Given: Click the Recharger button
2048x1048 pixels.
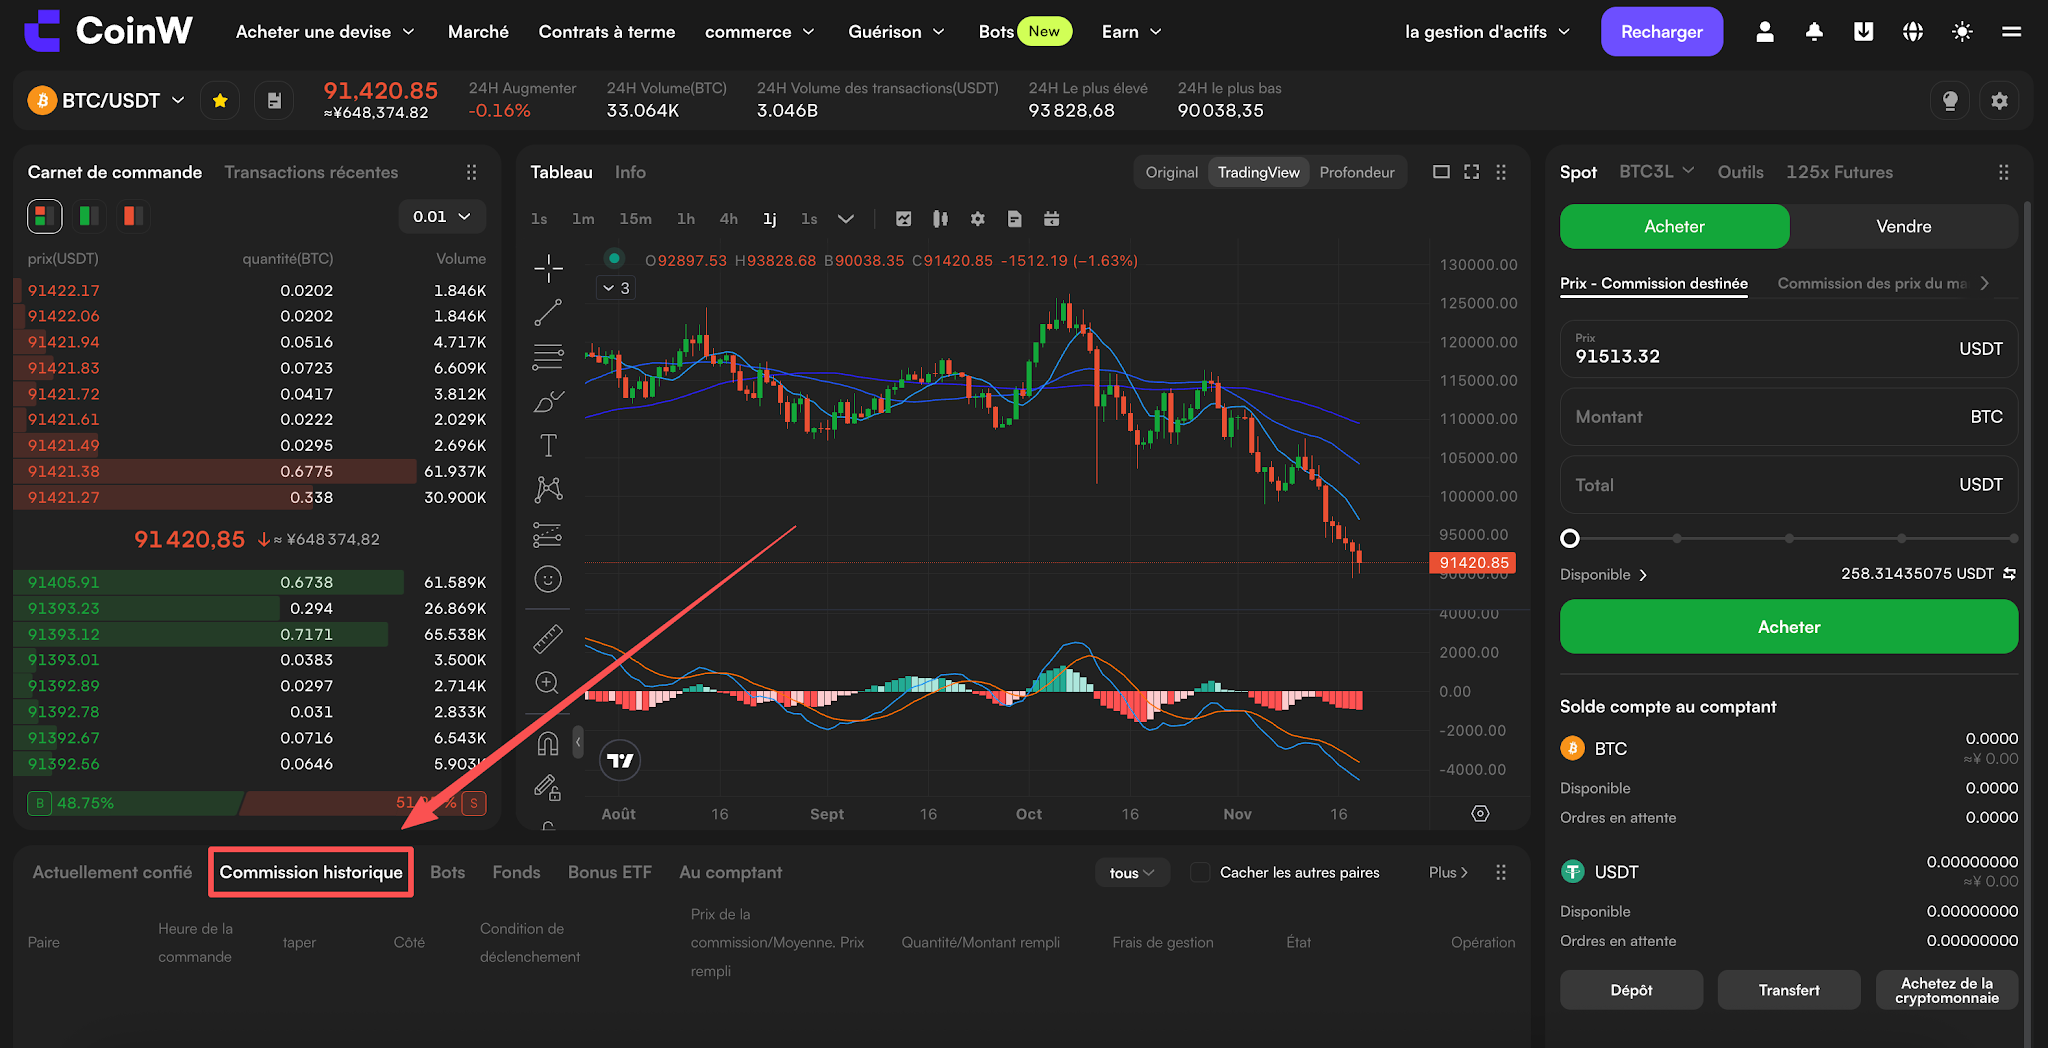Looking at the screenshot, I should click(1661, 32).
